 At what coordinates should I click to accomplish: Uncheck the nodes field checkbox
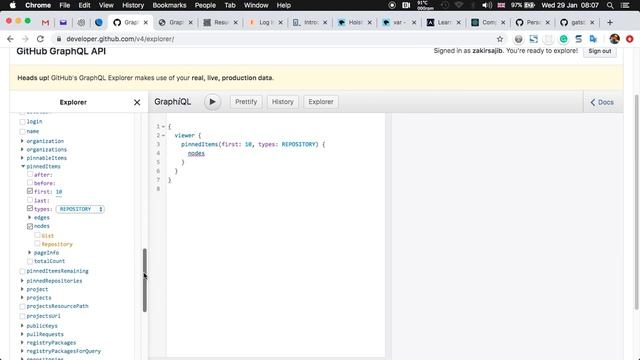30,226
